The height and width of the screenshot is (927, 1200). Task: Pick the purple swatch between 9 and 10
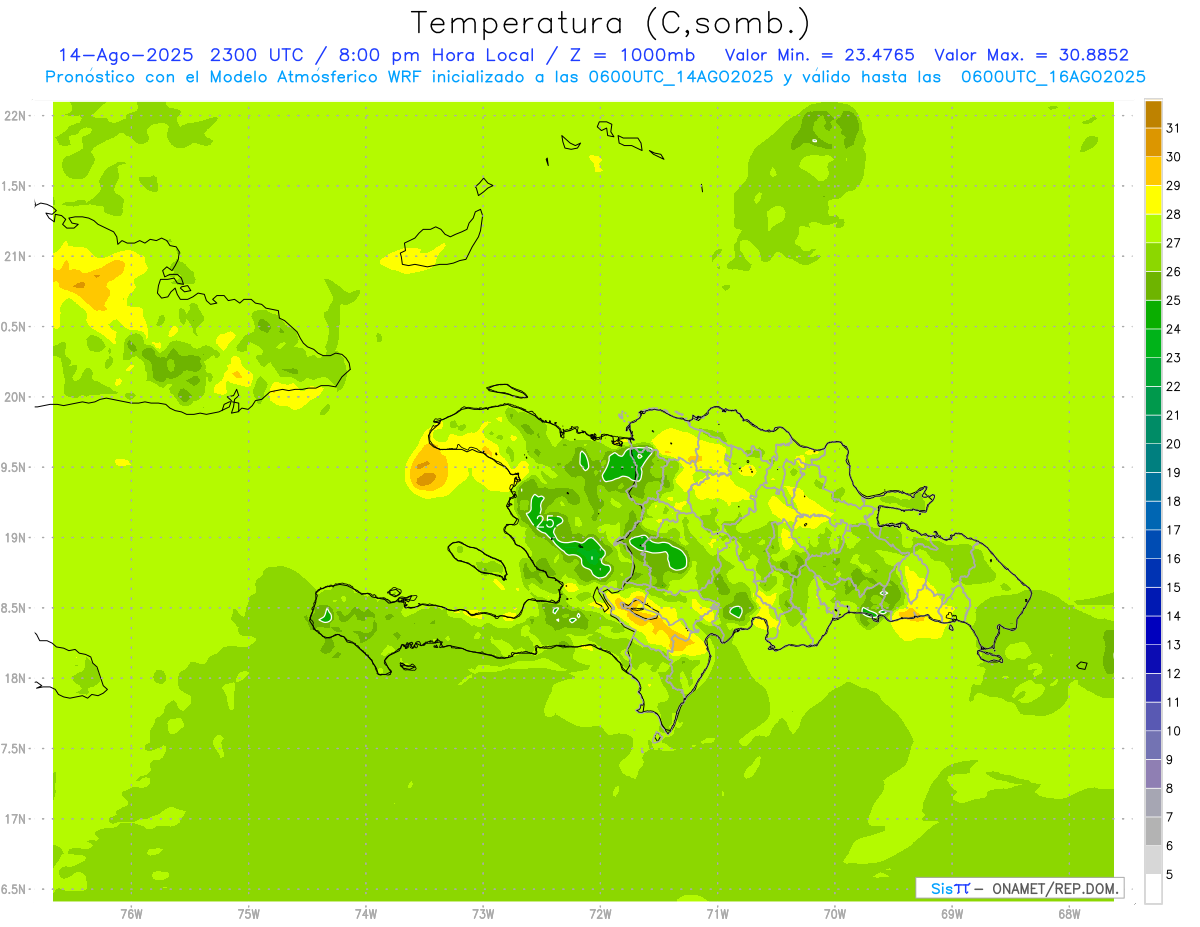(x=1153, y=745)
